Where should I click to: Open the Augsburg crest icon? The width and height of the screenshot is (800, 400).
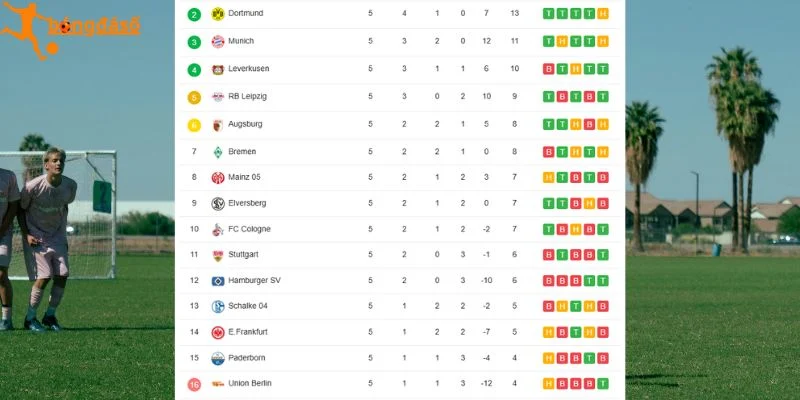click(218, 124)
